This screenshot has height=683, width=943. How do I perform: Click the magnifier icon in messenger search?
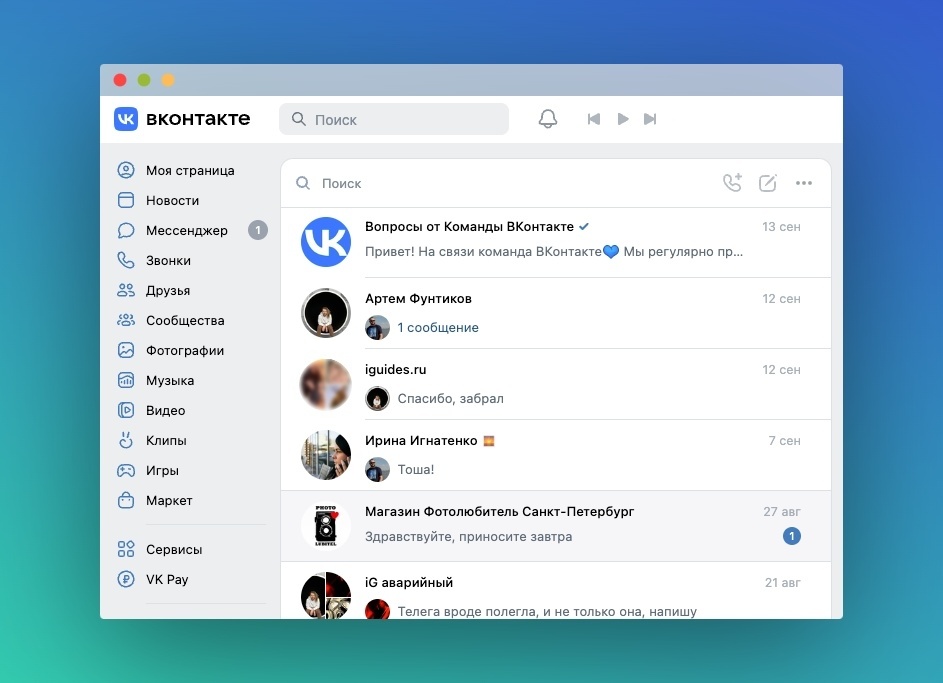303,183
